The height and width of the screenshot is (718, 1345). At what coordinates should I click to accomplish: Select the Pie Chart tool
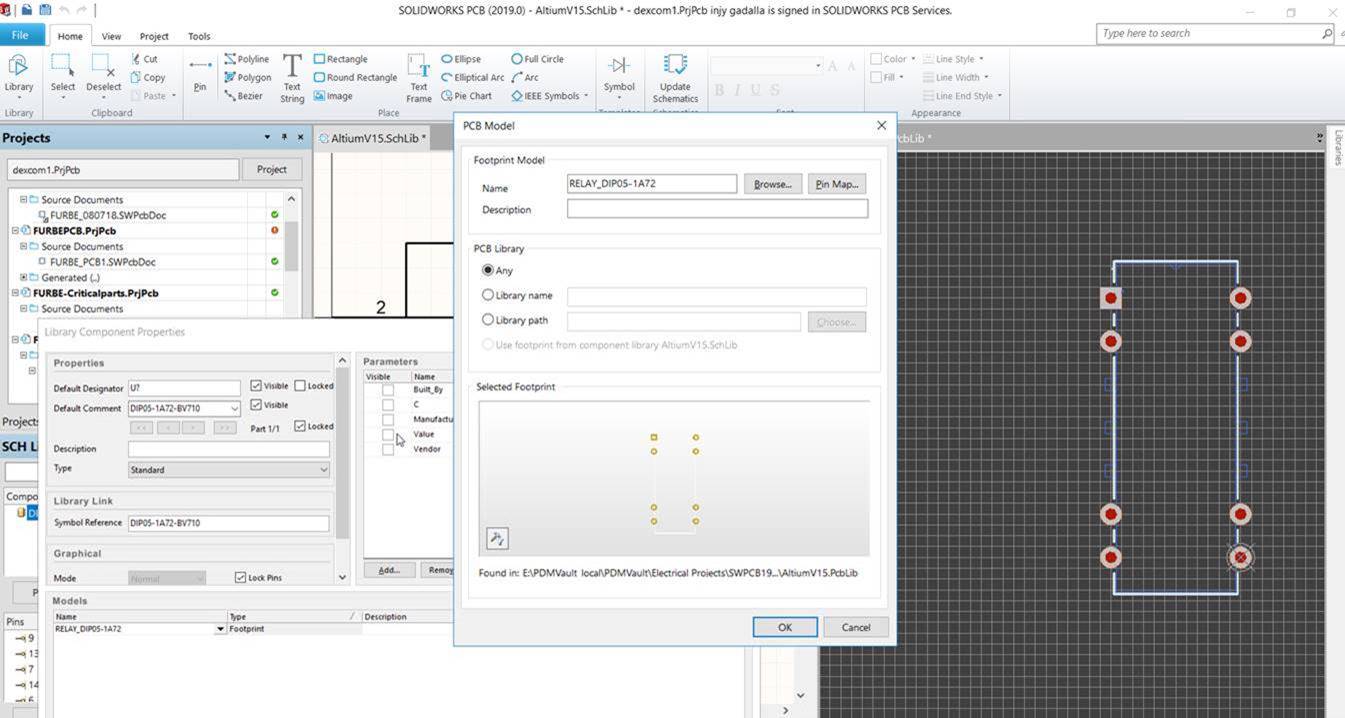pyautogui.click(x=466, y=95)
